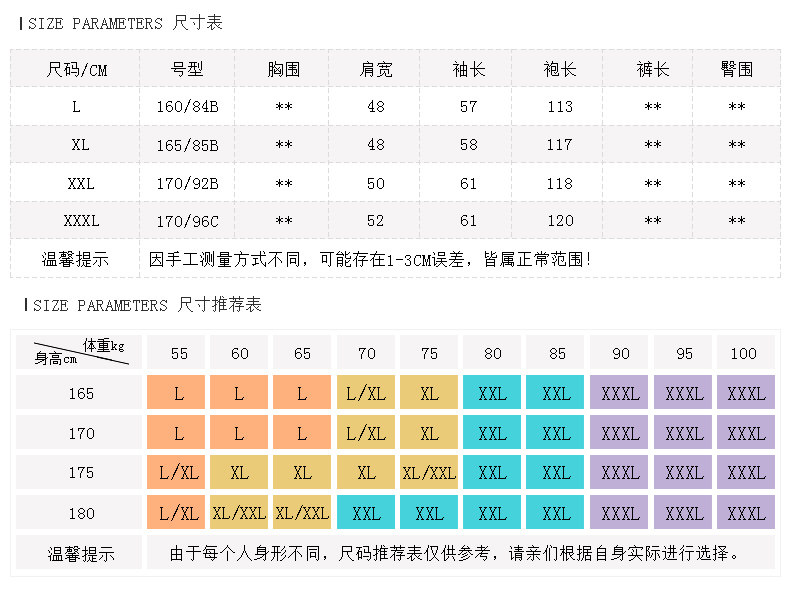Click robe length value 113
This screenshot has width=790, height=600.
point(560,107)
